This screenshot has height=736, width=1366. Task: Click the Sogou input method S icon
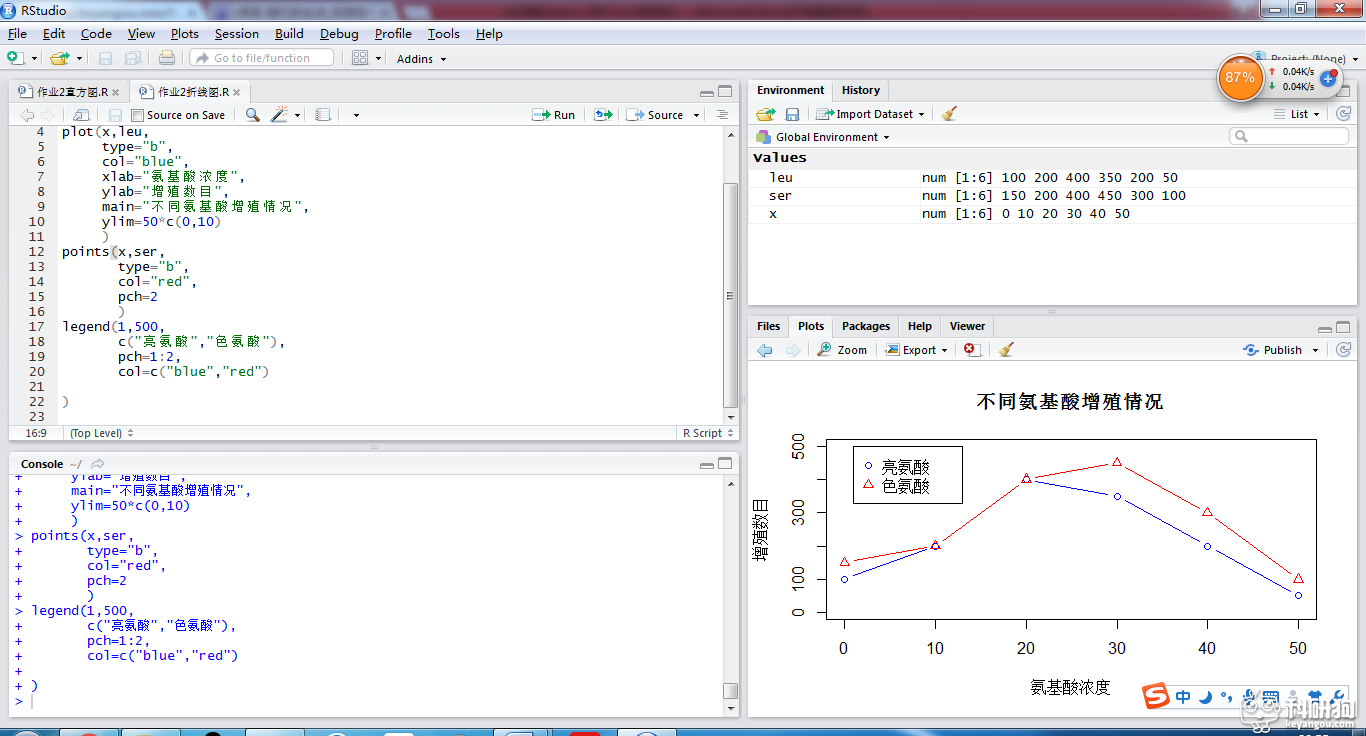click(x=1156, y=696)
